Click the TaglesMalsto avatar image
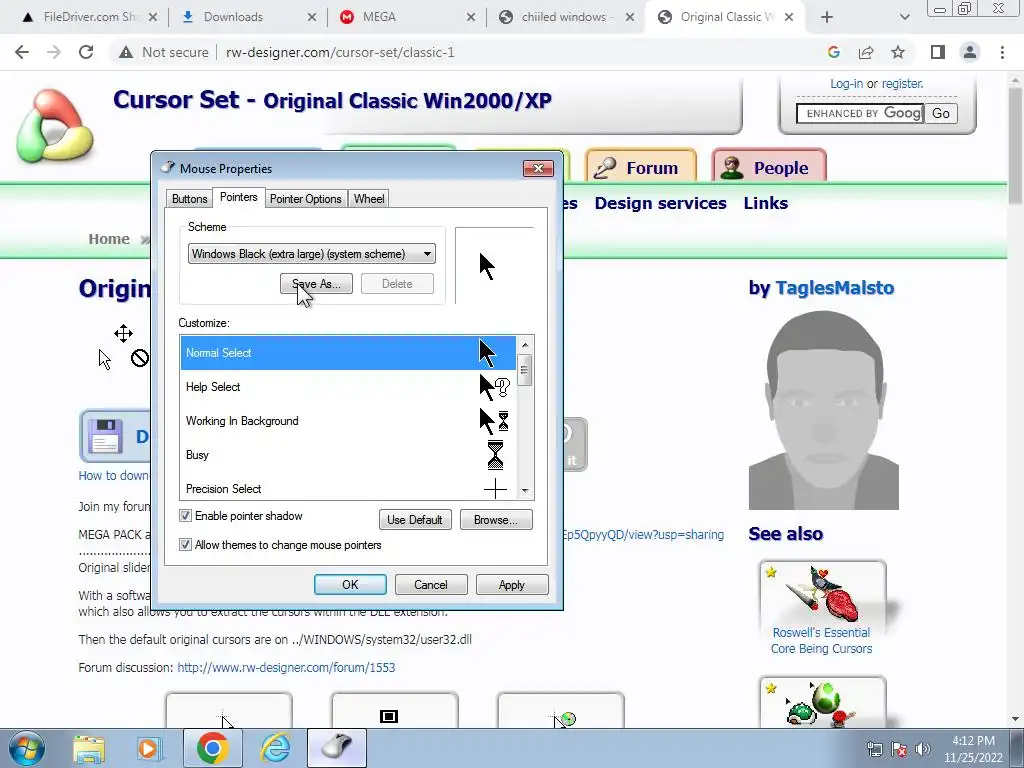The width and height of the screenshot is (1024, 768). point(824,410)
